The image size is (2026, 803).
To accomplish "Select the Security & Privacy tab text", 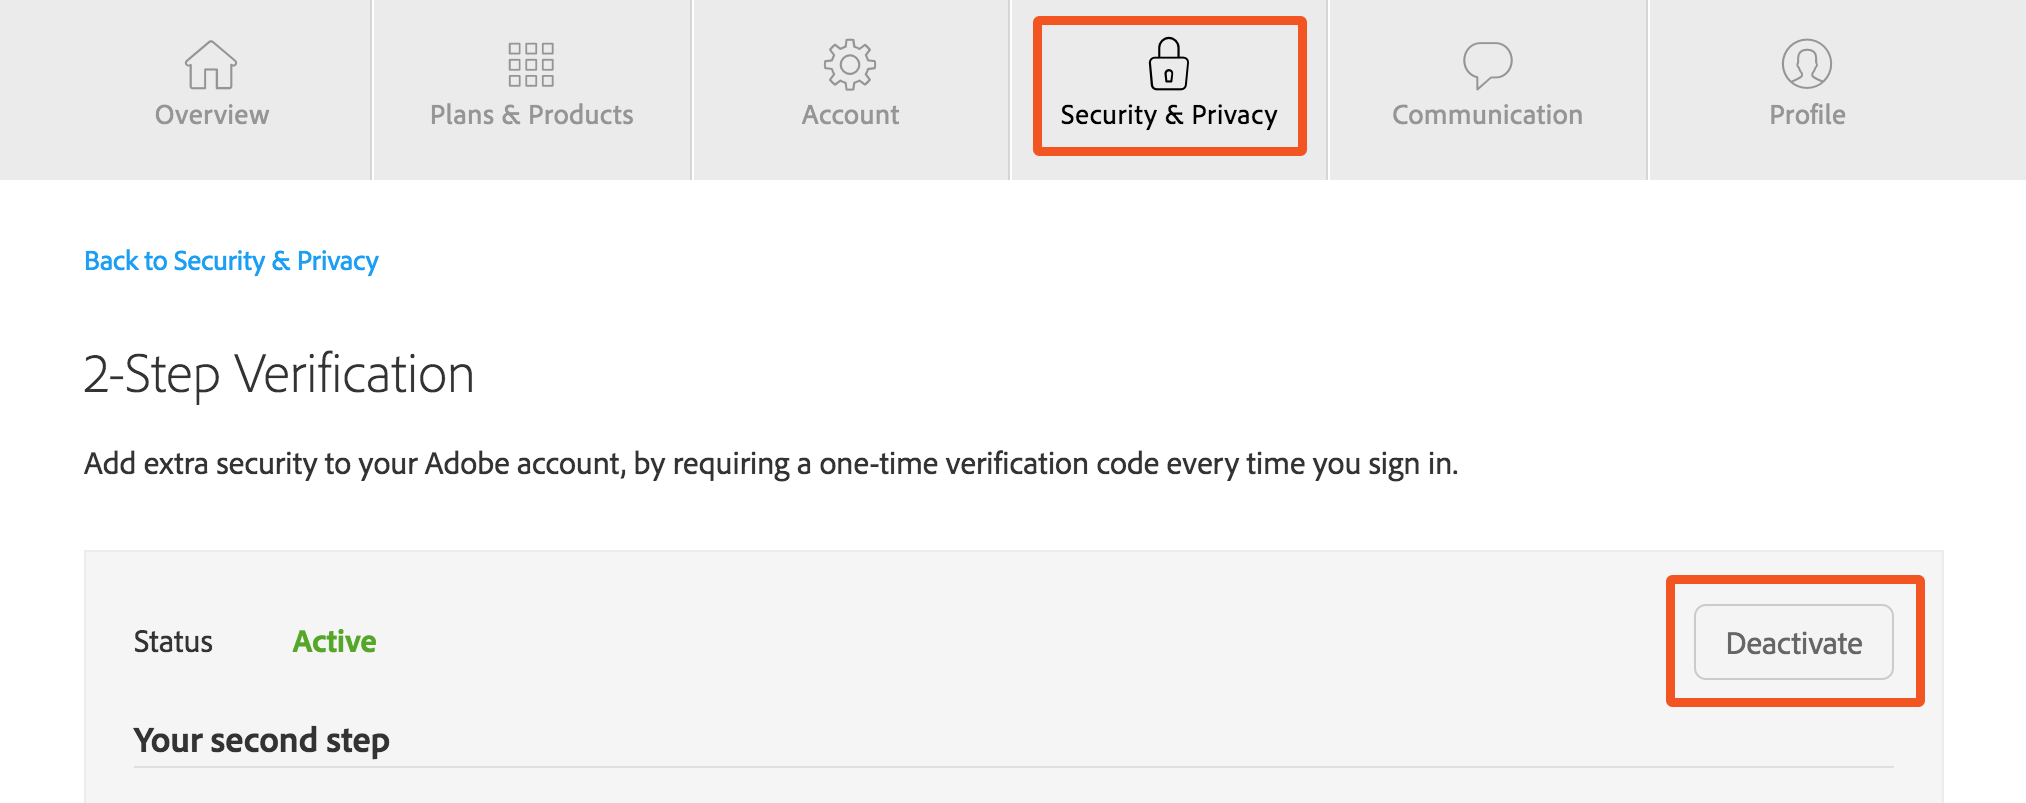I will pyautogui.click(x=1169, y=116).
